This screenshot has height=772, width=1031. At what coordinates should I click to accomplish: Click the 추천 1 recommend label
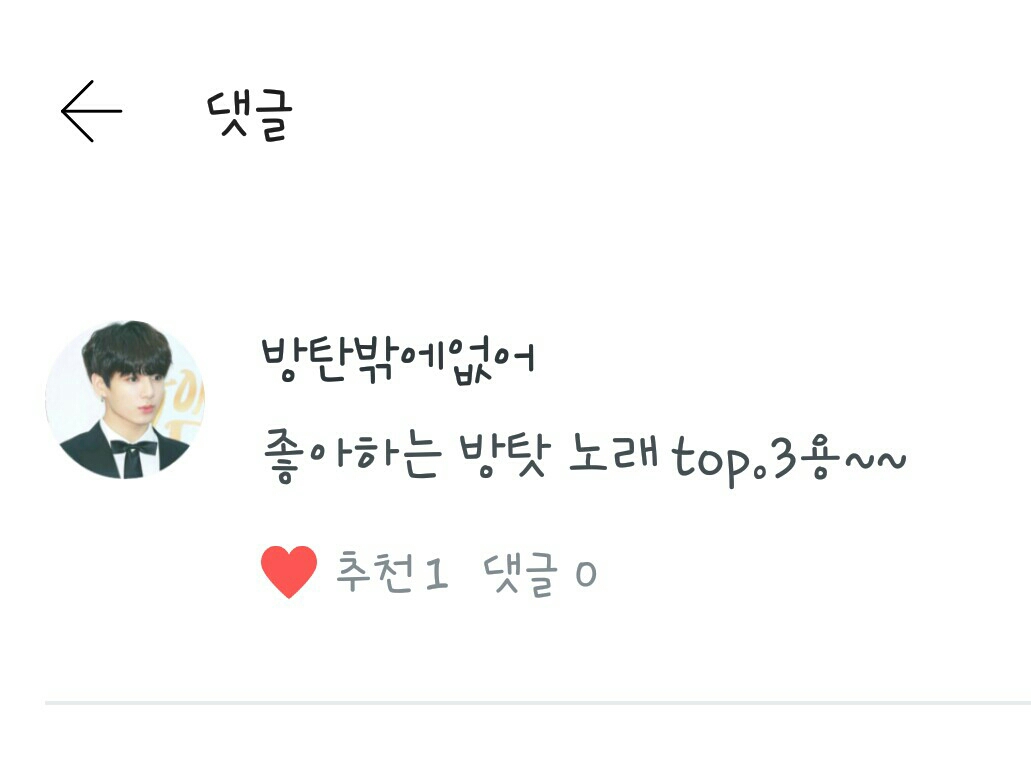click(392, 572)
